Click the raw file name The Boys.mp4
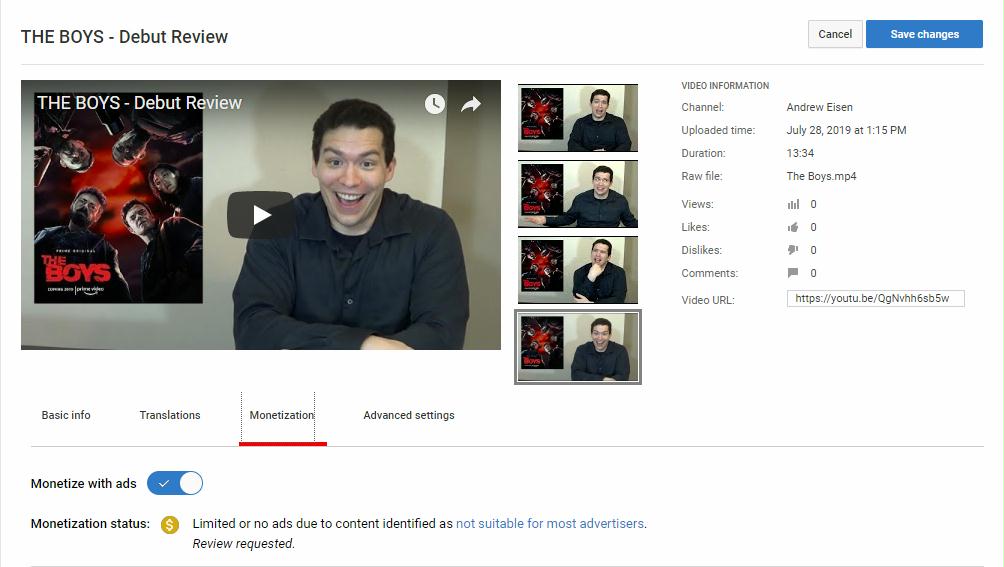This screenshot has width=1004, height=567. [x=821, y=176]
